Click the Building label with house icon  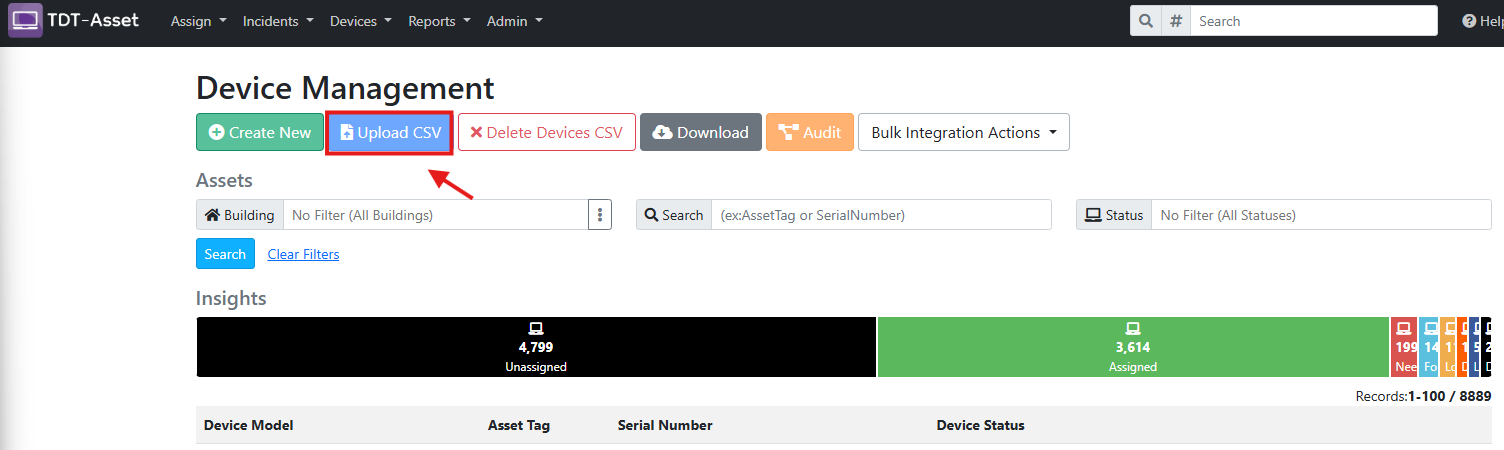click(x=240, y=215)
